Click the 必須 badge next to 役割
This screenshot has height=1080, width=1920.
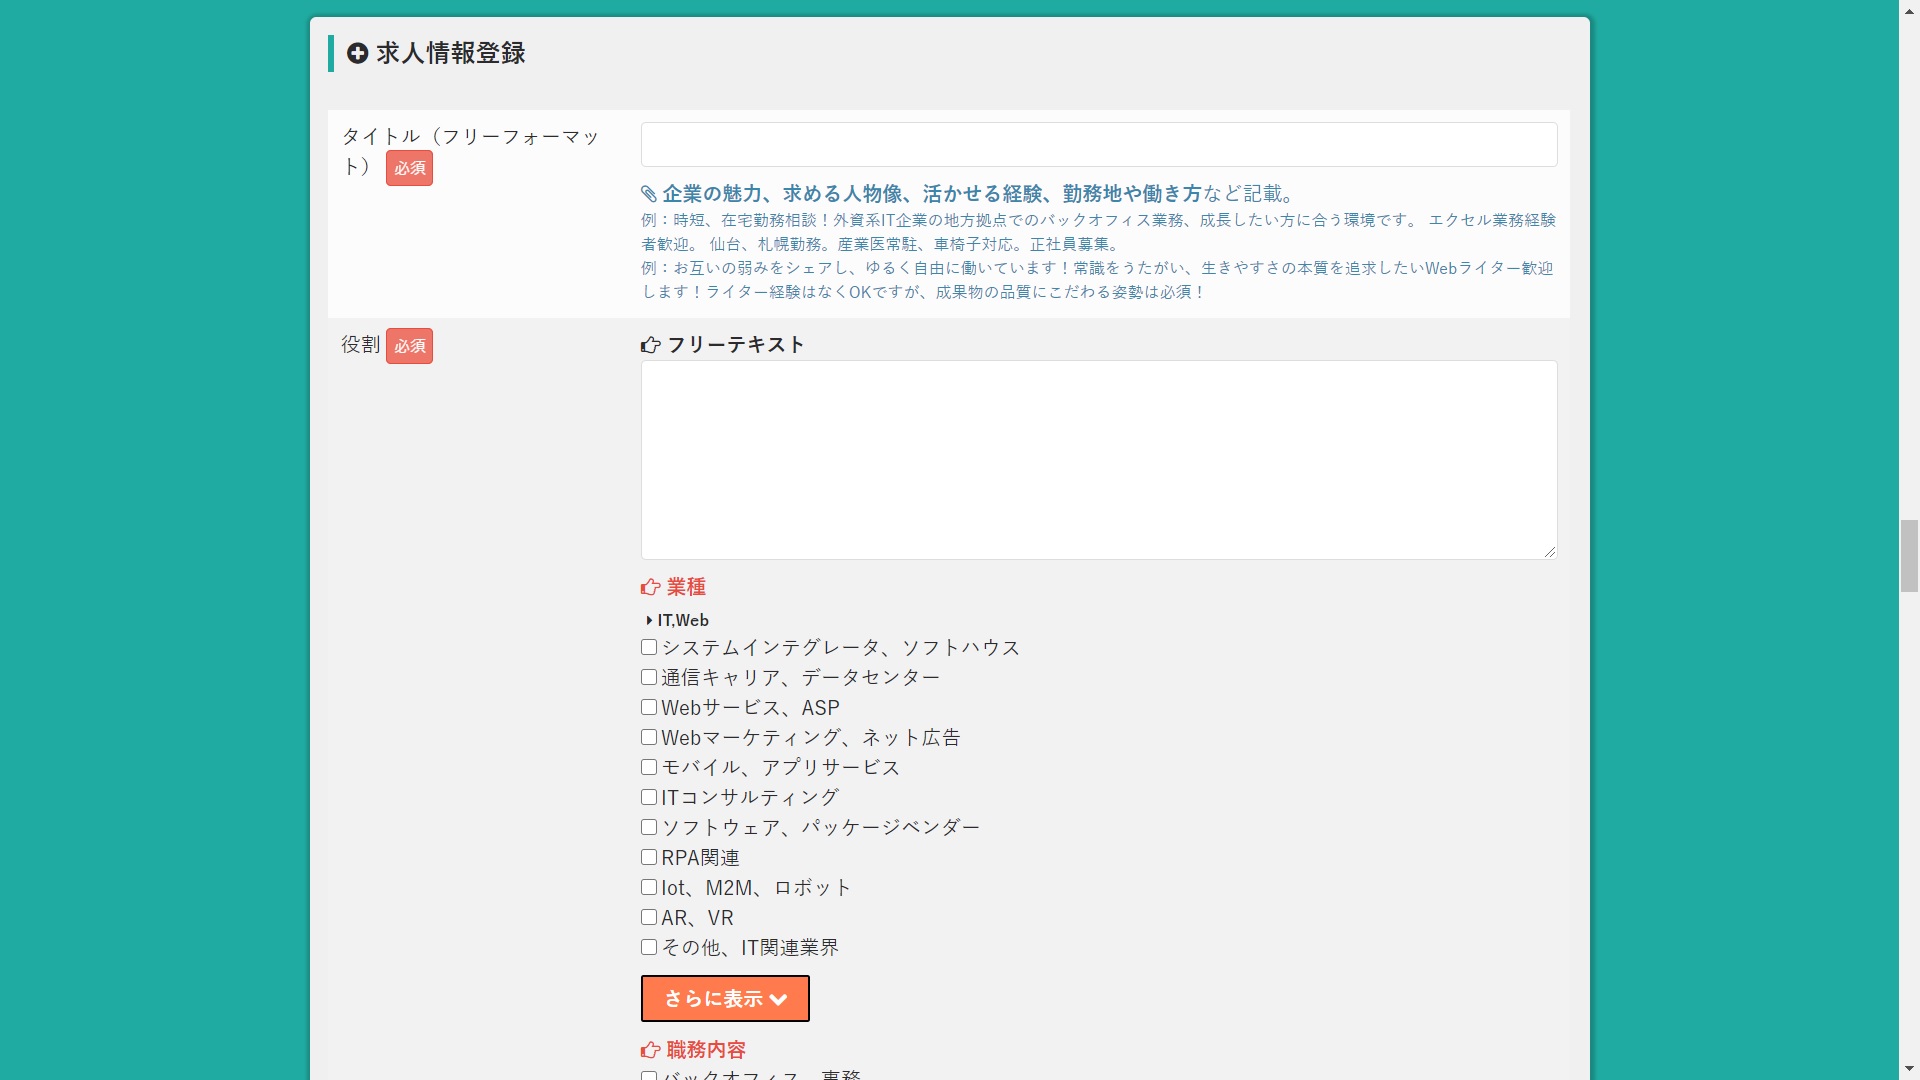(x=409, y=346)
